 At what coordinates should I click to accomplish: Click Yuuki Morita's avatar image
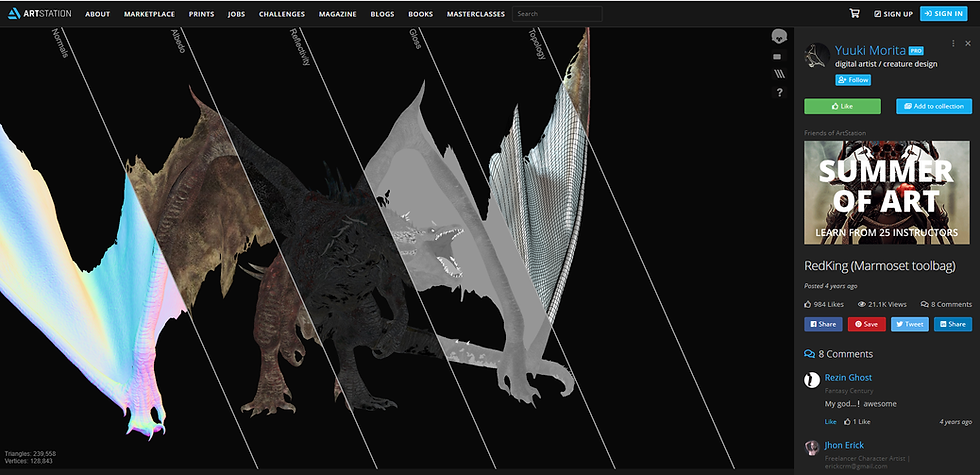[x=817, y=56]
